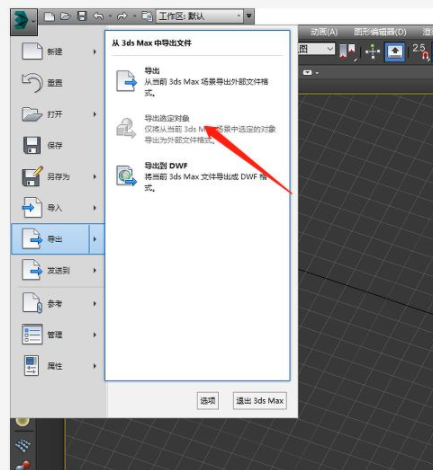Click the red ball icon in left panel
The image size is (433, 470).
click(x=23, y=465)
